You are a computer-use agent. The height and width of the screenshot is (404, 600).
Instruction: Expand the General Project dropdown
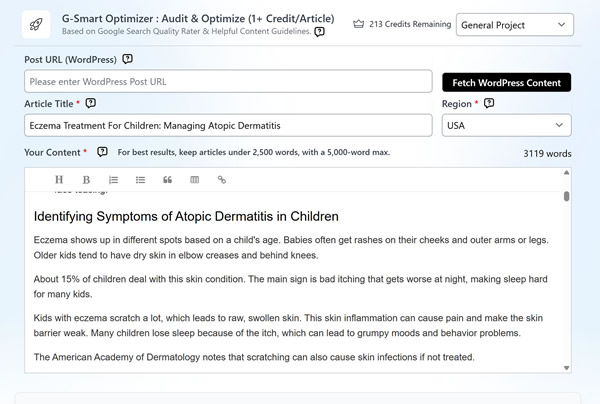coord(515,25)
